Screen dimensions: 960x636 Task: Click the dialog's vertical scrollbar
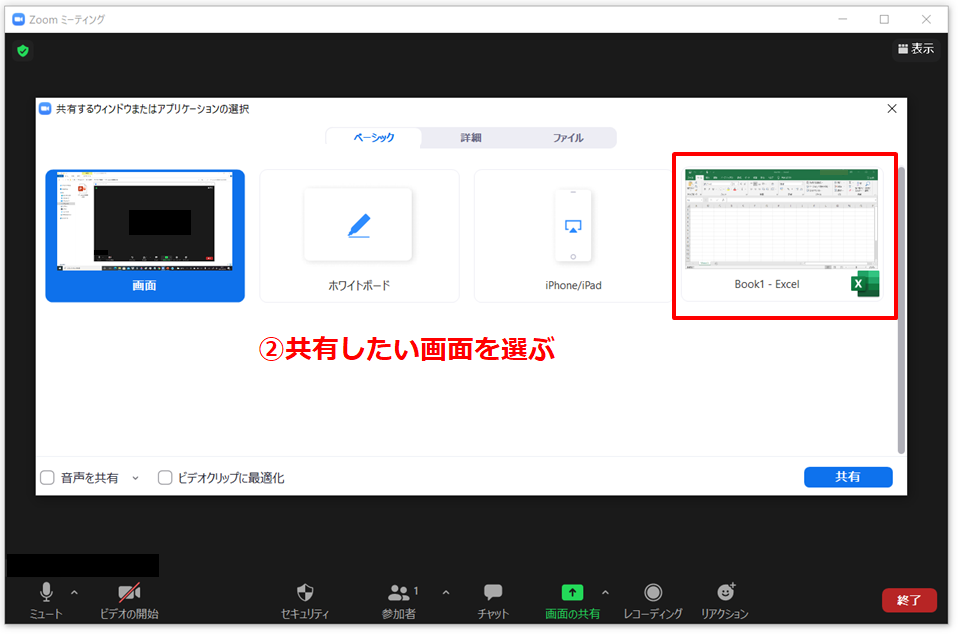pyautogui.click(x=901, y=309)
